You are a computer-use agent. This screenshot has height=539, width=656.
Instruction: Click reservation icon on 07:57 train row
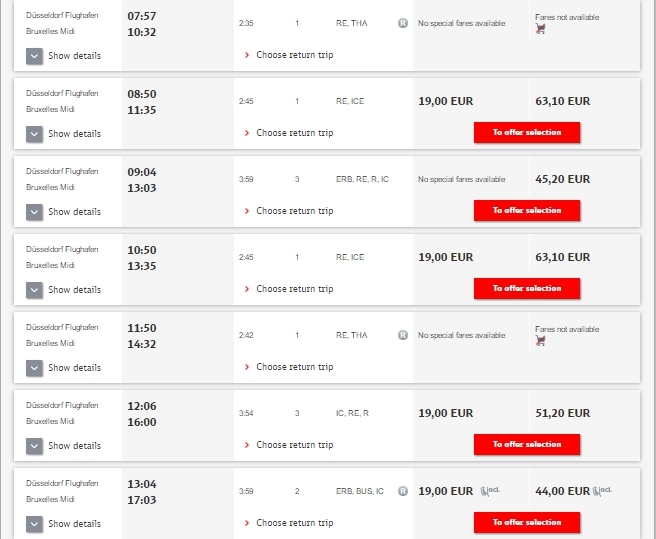point(403,23)
